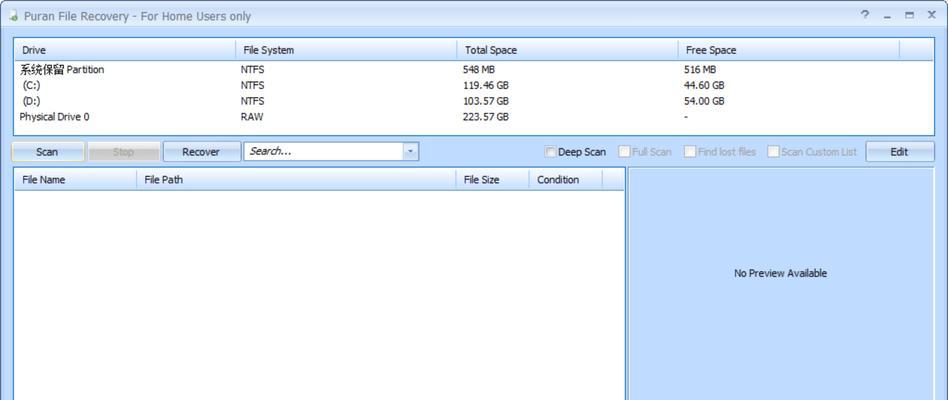This screenshot has height=400, width=948.
Task: Toggle the Scan Custom List checkbox
Action: point(773,152)
